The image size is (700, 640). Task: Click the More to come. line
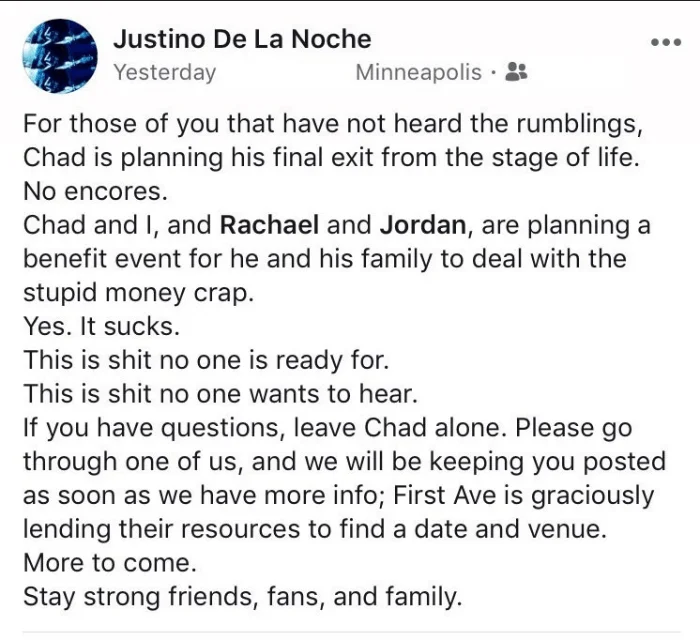(110, 562)
